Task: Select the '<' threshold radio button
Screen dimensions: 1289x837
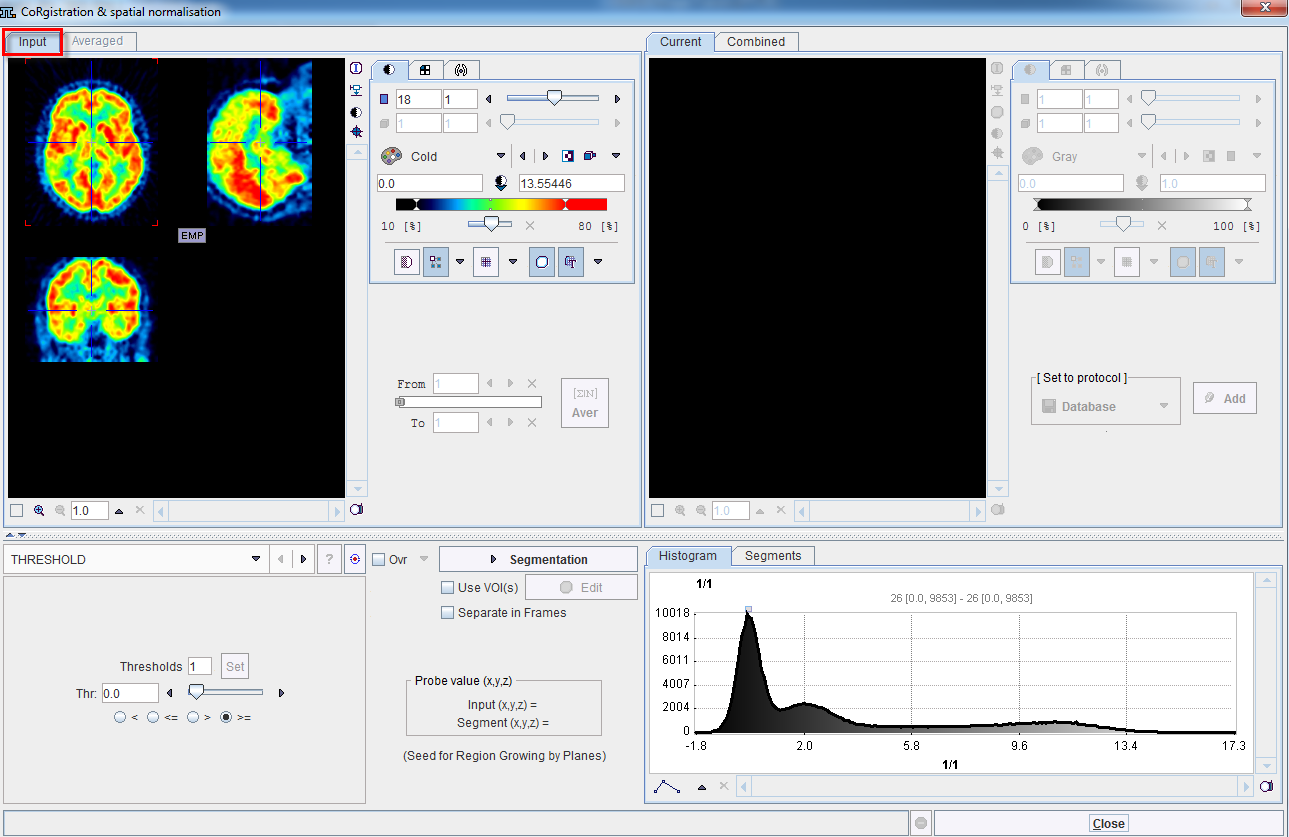Action: (x=120, y=717)
